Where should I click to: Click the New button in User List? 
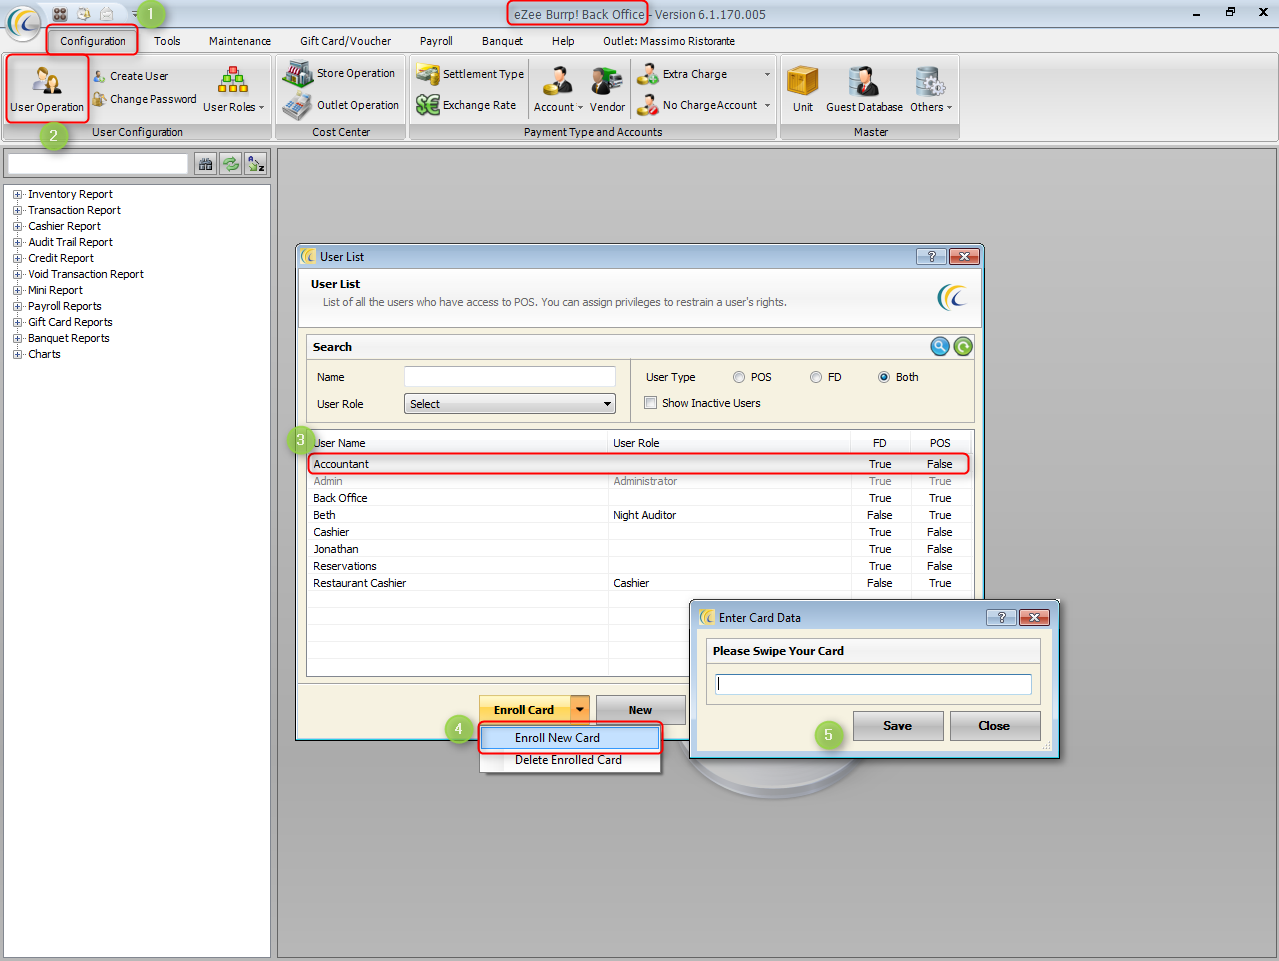[x=641, y=710]
